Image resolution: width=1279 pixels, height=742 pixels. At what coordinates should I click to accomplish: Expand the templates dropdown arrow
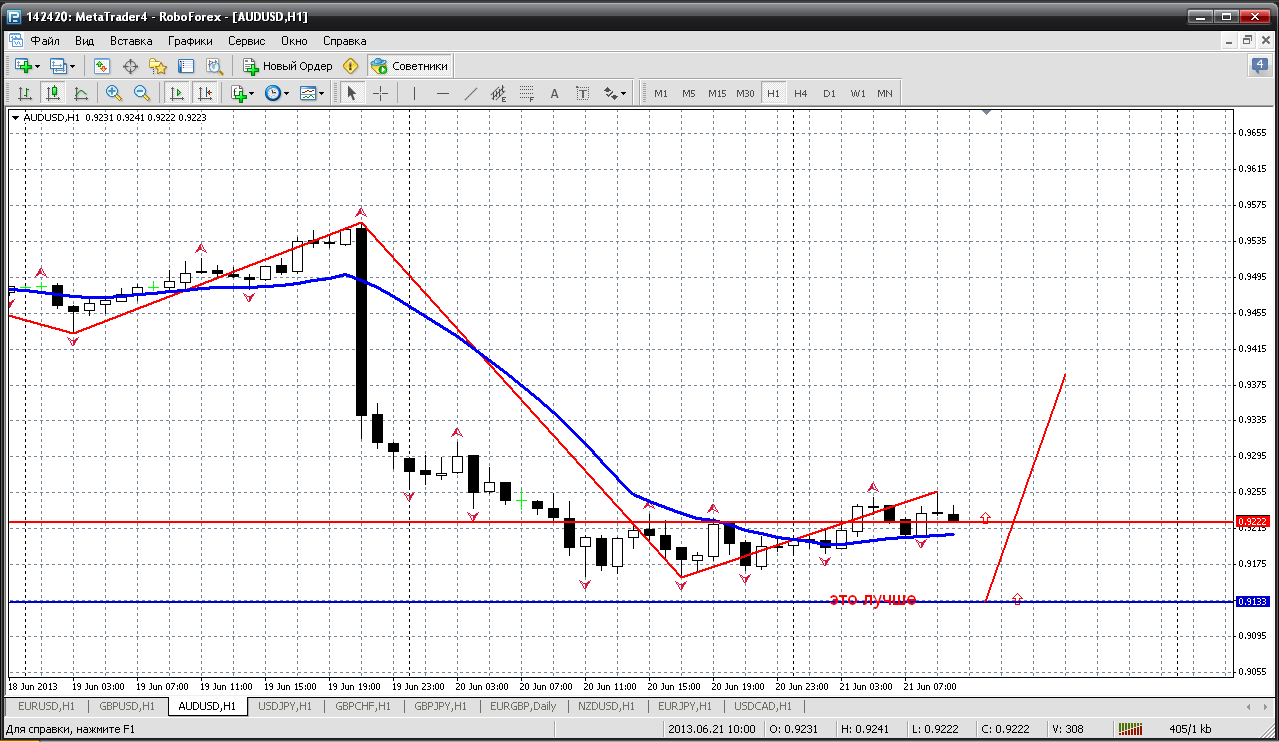[x=322, y=94]
